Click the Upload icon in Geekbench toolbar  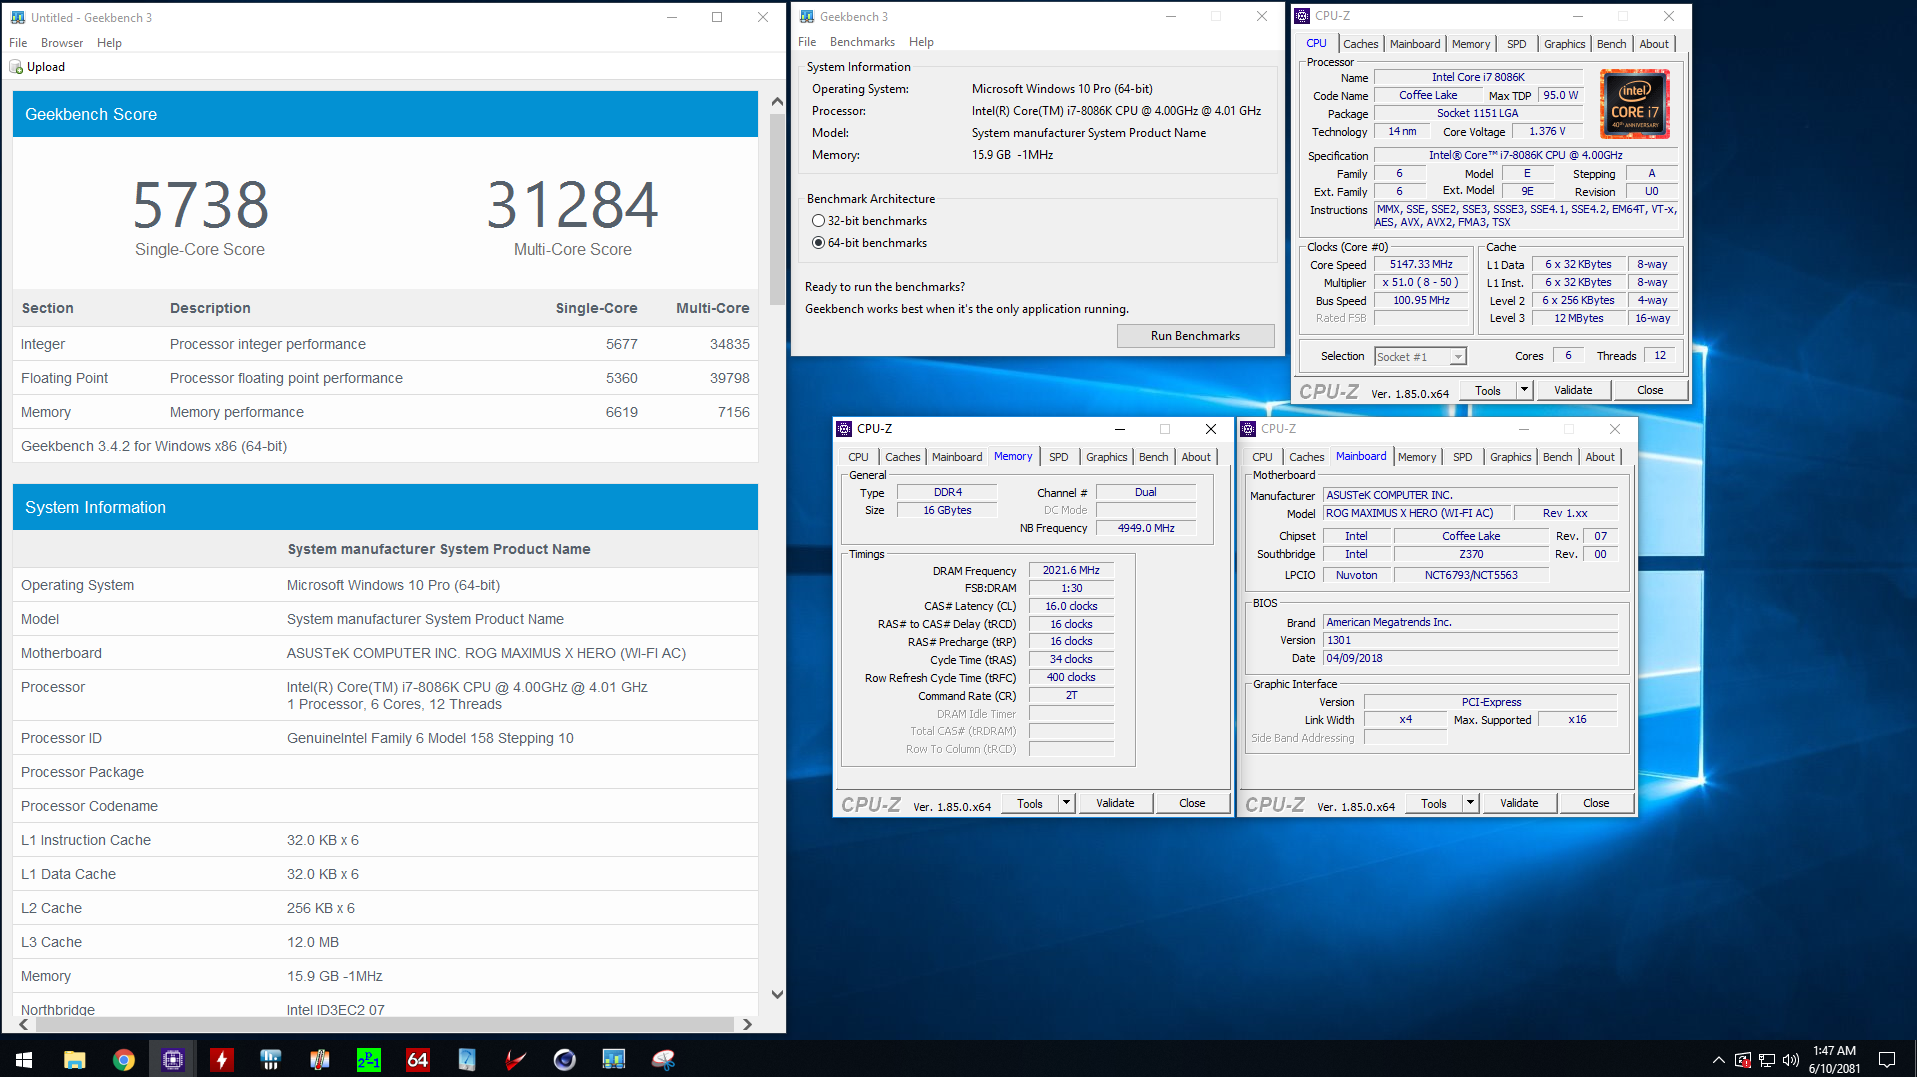click(16, 67)
